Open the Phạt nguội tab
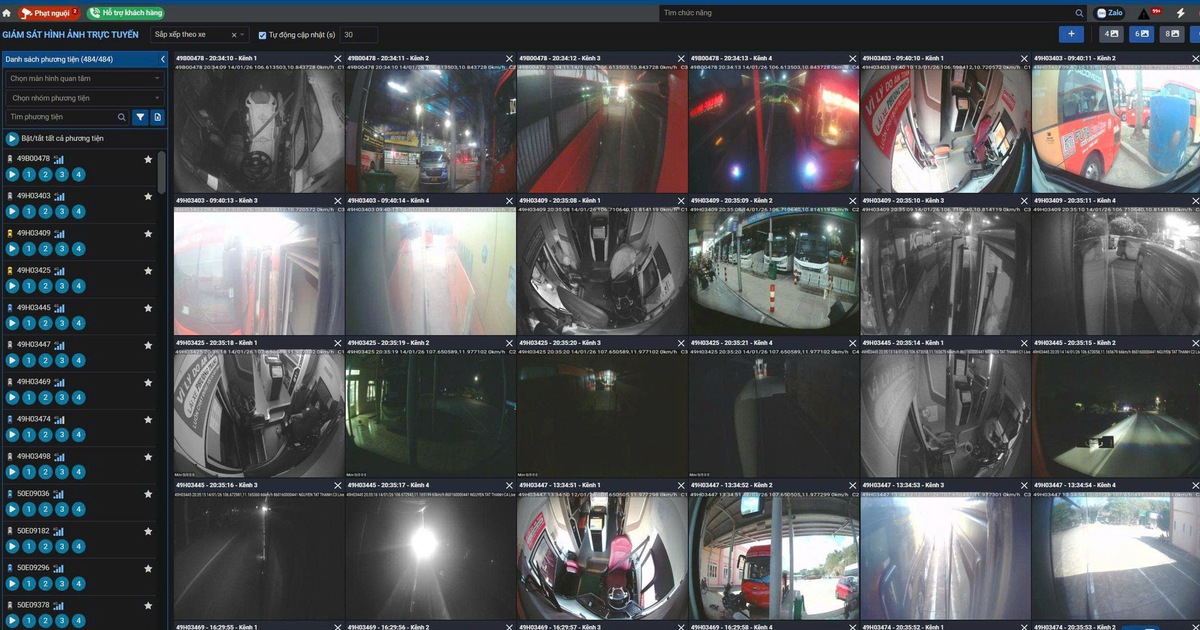The height and width of the screenshot is (630, 1200). 48,13
